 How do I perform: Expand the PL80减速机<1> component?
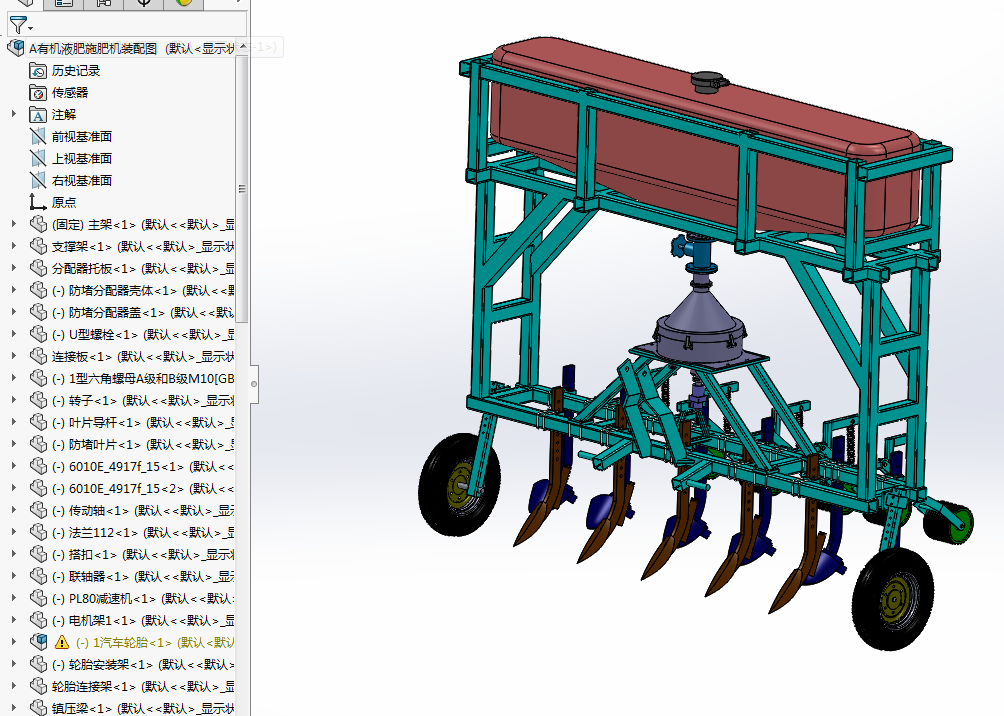[13, 598]
